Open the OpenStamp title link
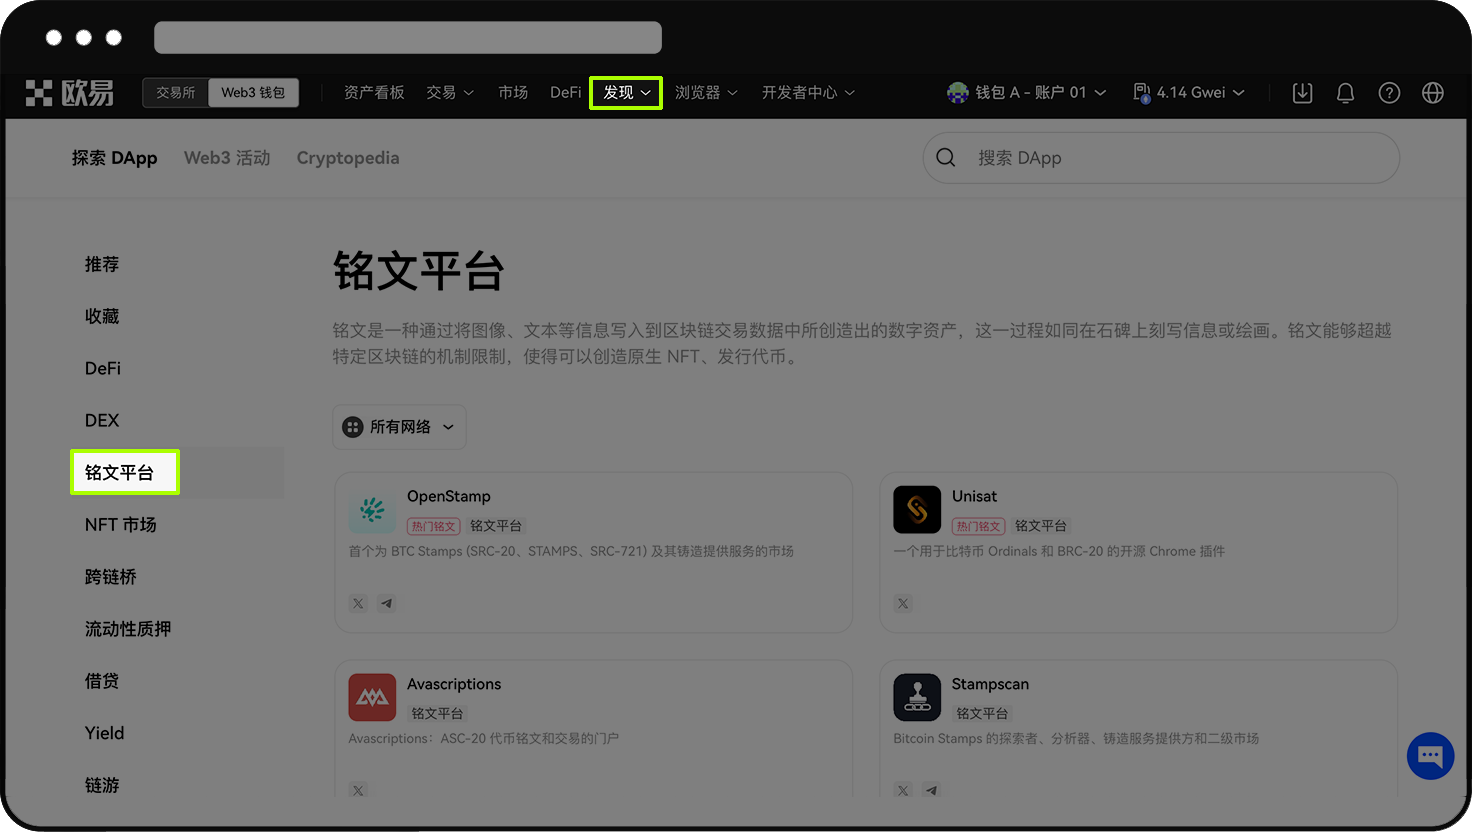Viewport: 1472px width, 832px height. coord(449,496)
